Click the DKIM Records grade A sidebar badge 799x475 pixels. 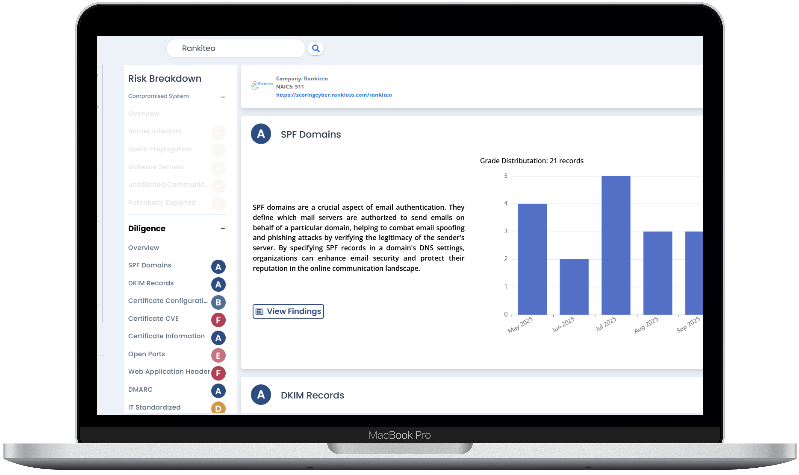(219, 284)
